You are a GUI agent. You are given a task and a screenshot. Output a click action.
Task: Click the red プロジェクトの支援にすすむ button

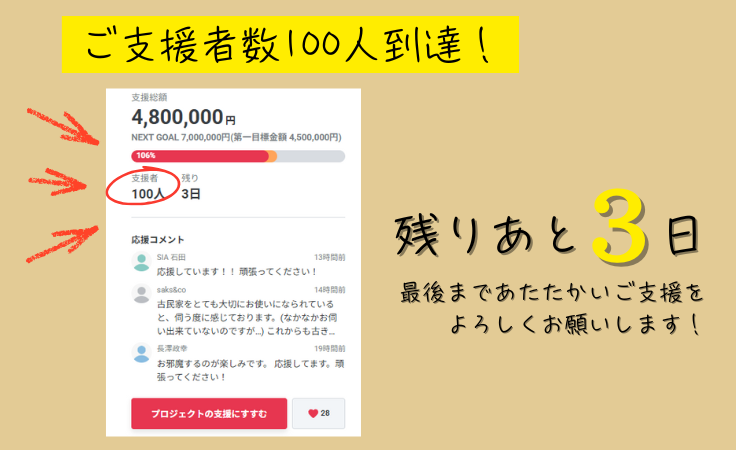click(x=209, y=413)
